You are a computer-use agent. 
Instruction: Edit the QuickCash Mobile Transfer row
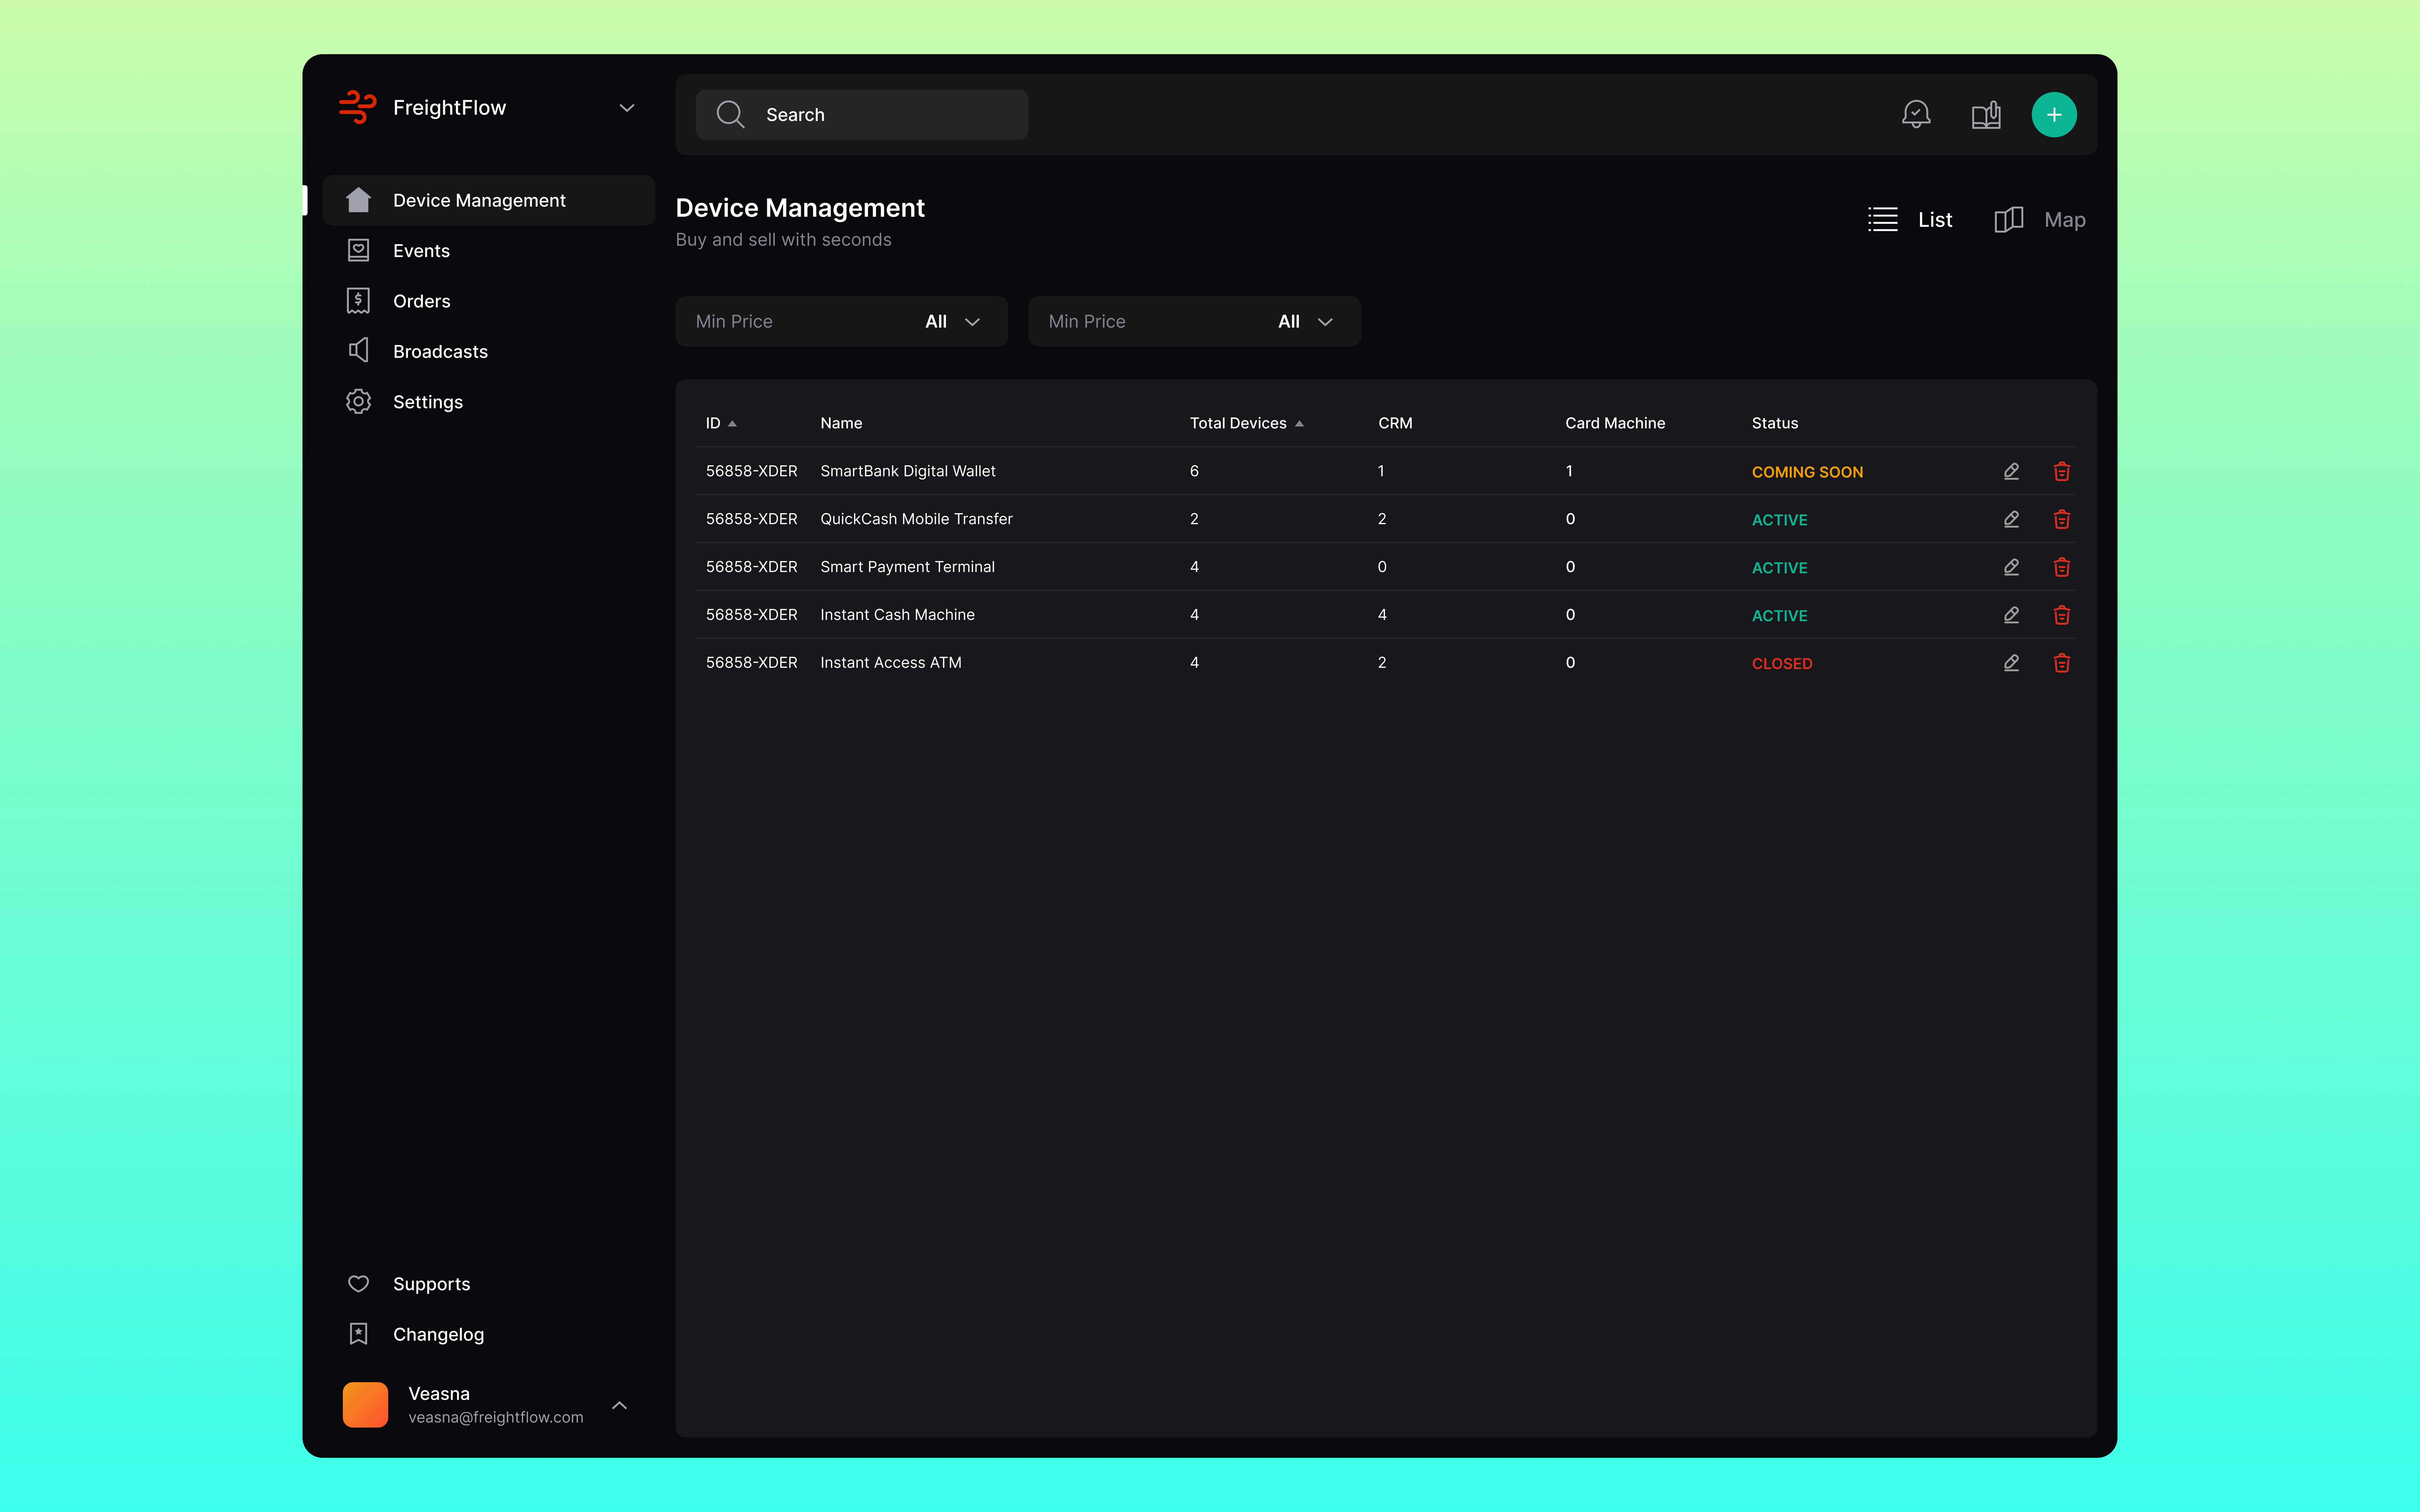tap(2011, 519)
